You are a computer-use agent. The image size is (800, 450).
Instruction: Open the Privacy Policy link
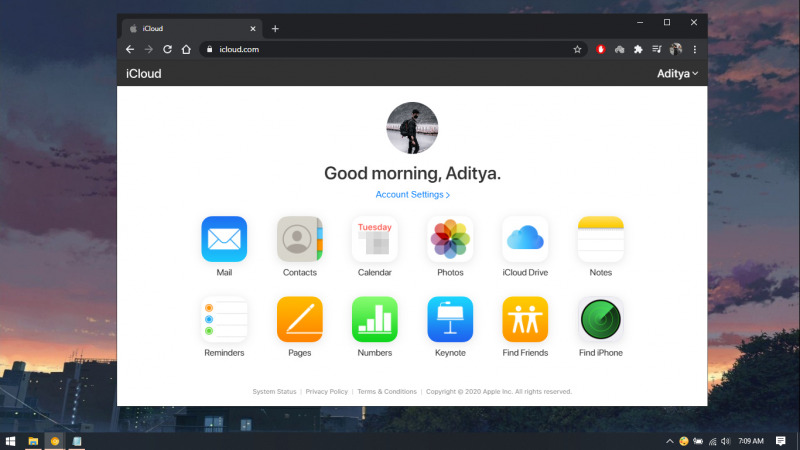[x=327, y=392]
